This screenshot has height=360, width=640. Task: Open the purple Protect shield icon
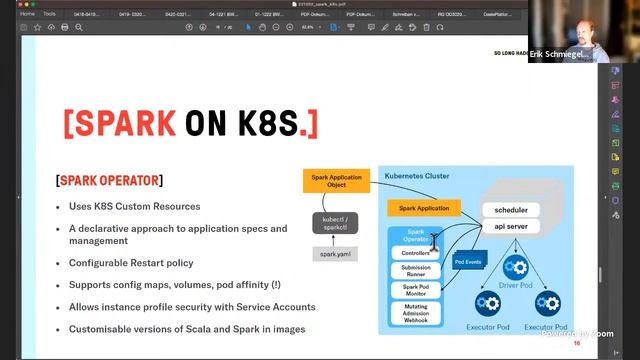point(616,200)
